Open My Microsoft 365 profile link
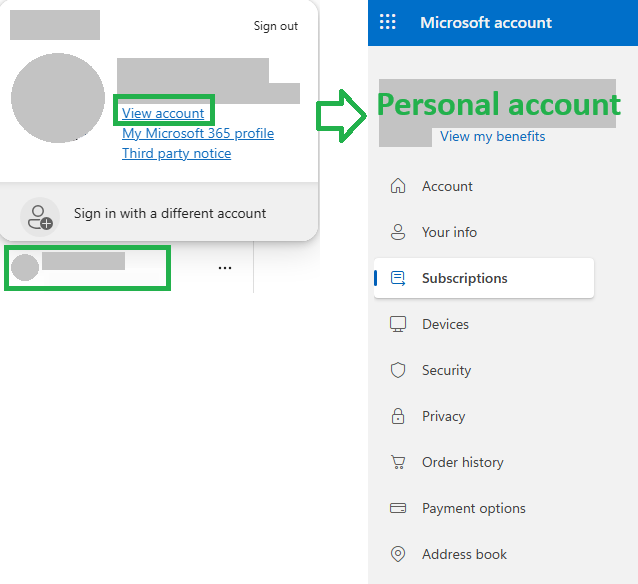Screen dimensions: 638x584 point(198,133)
